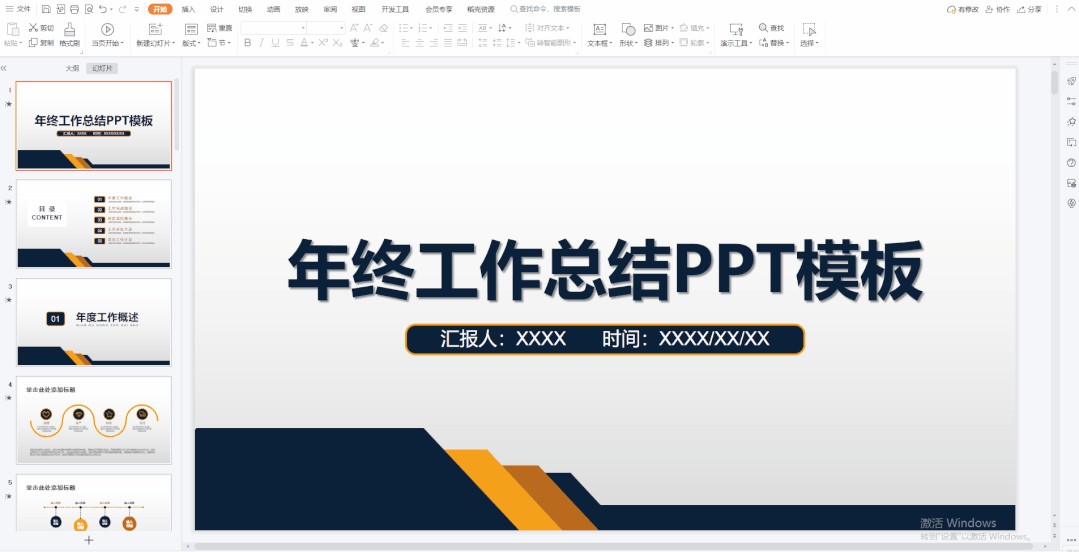Click the Find (查找) magnifier icon
1079x552 pixels.
coord(763,28)
